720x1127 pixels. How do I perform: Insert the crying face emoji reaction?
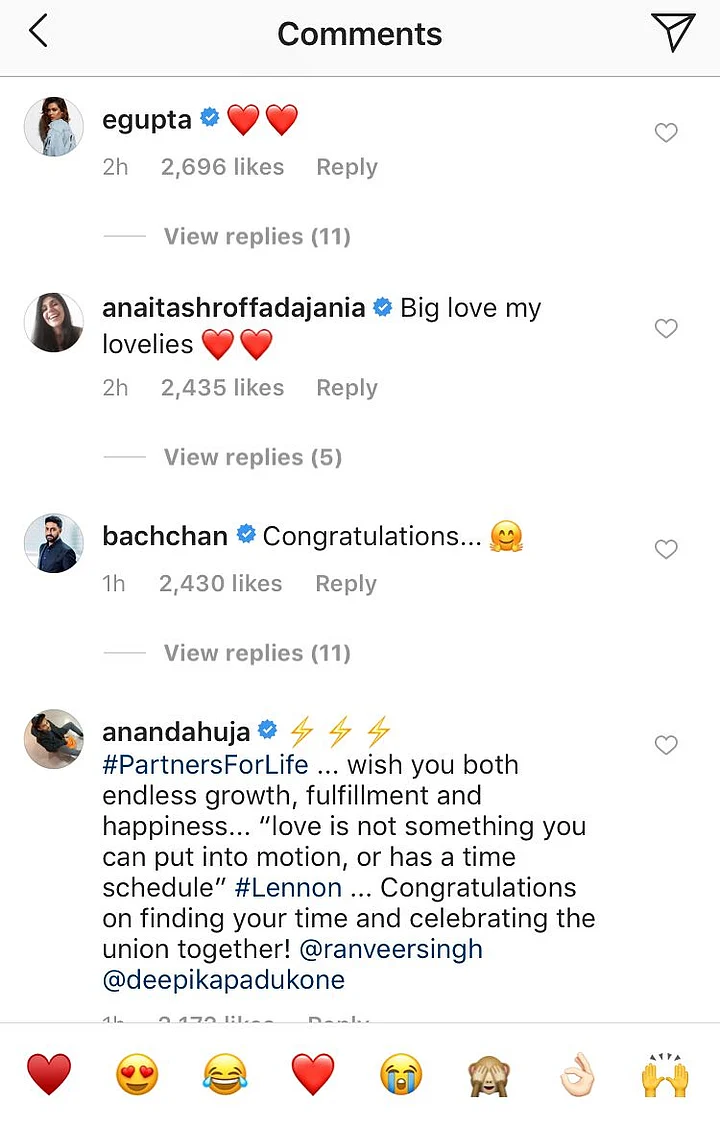click(x=401, y=1076)
